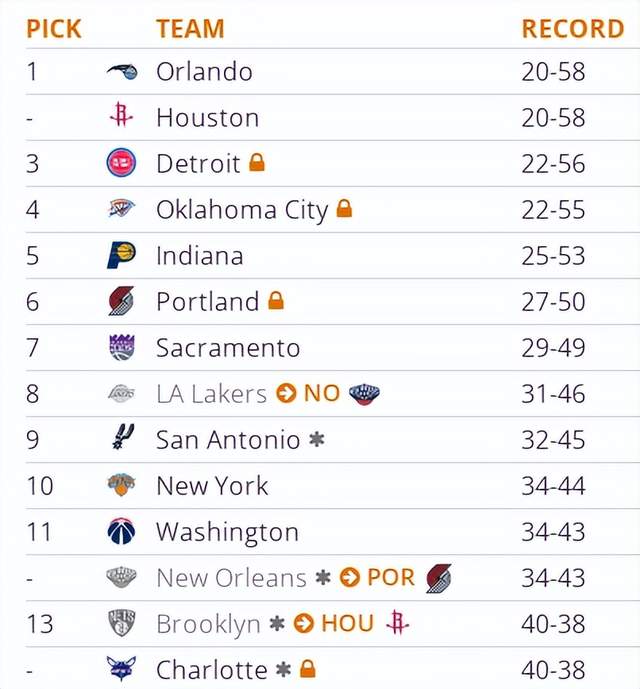This screenshot has width=640, height=689.
Task: Click the Indiana Pacers logo
Action: pyautogui.click(x=121, y=255)
